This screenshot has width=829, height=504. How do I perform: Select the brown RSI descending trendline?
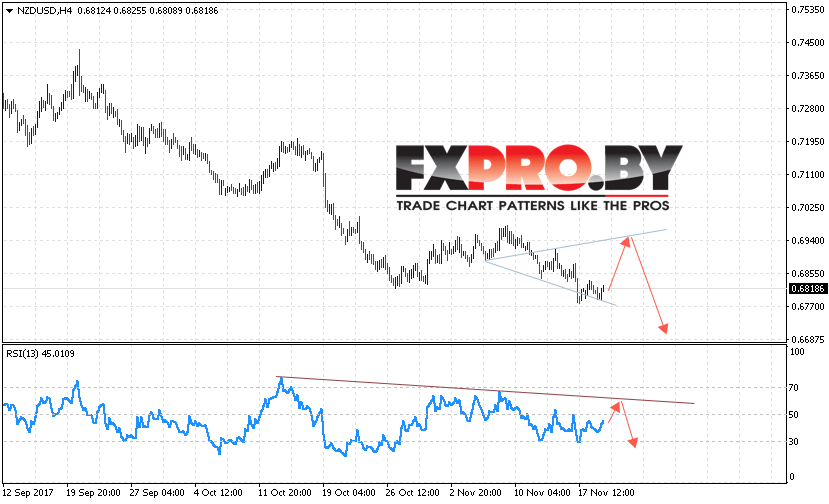coord(485,390)
